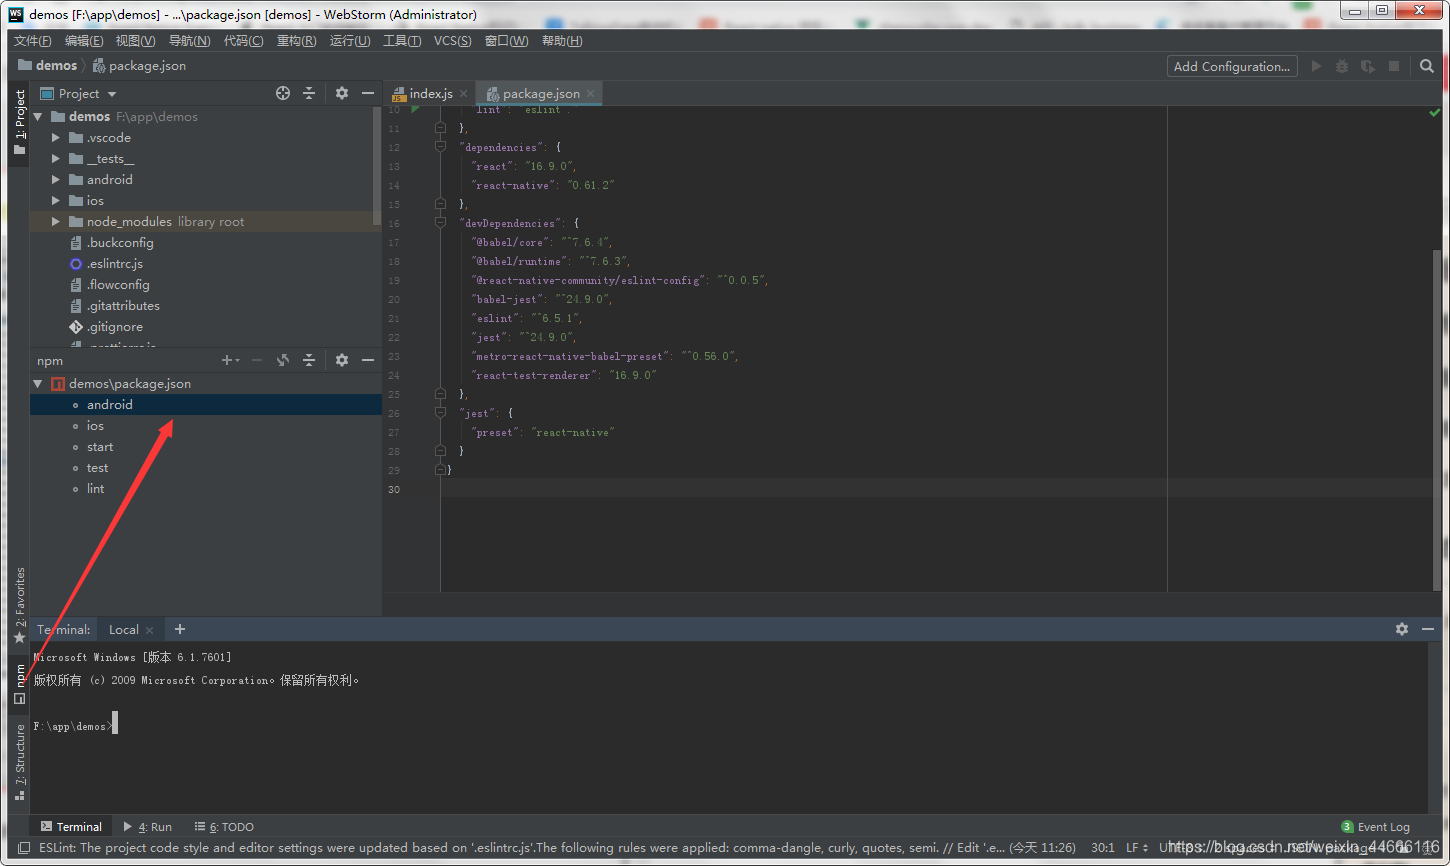Add new terminal session plus icon

180,629
